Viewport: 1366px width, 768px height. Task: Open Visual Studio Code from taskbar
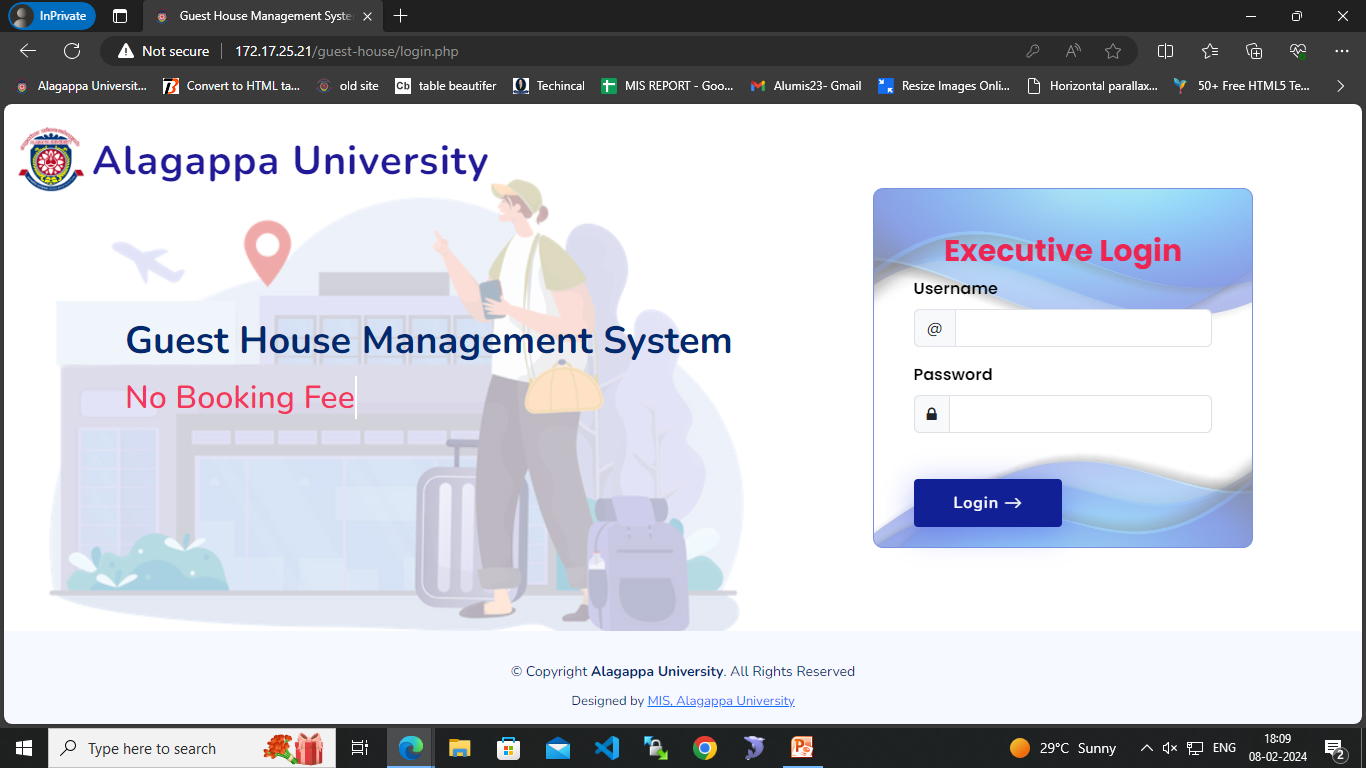[606, 748]
